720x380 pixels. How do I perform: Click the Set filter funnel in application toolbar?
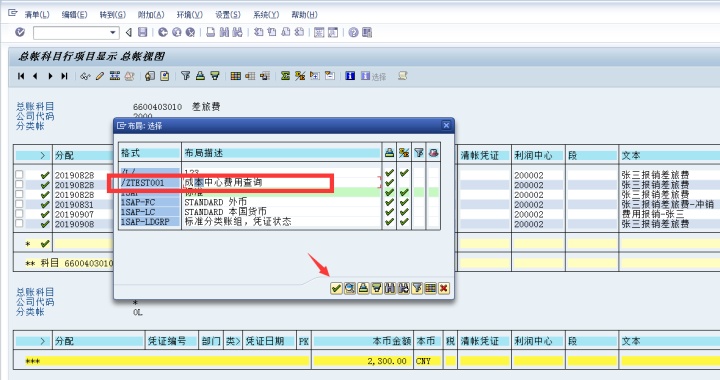coord(186,76)
